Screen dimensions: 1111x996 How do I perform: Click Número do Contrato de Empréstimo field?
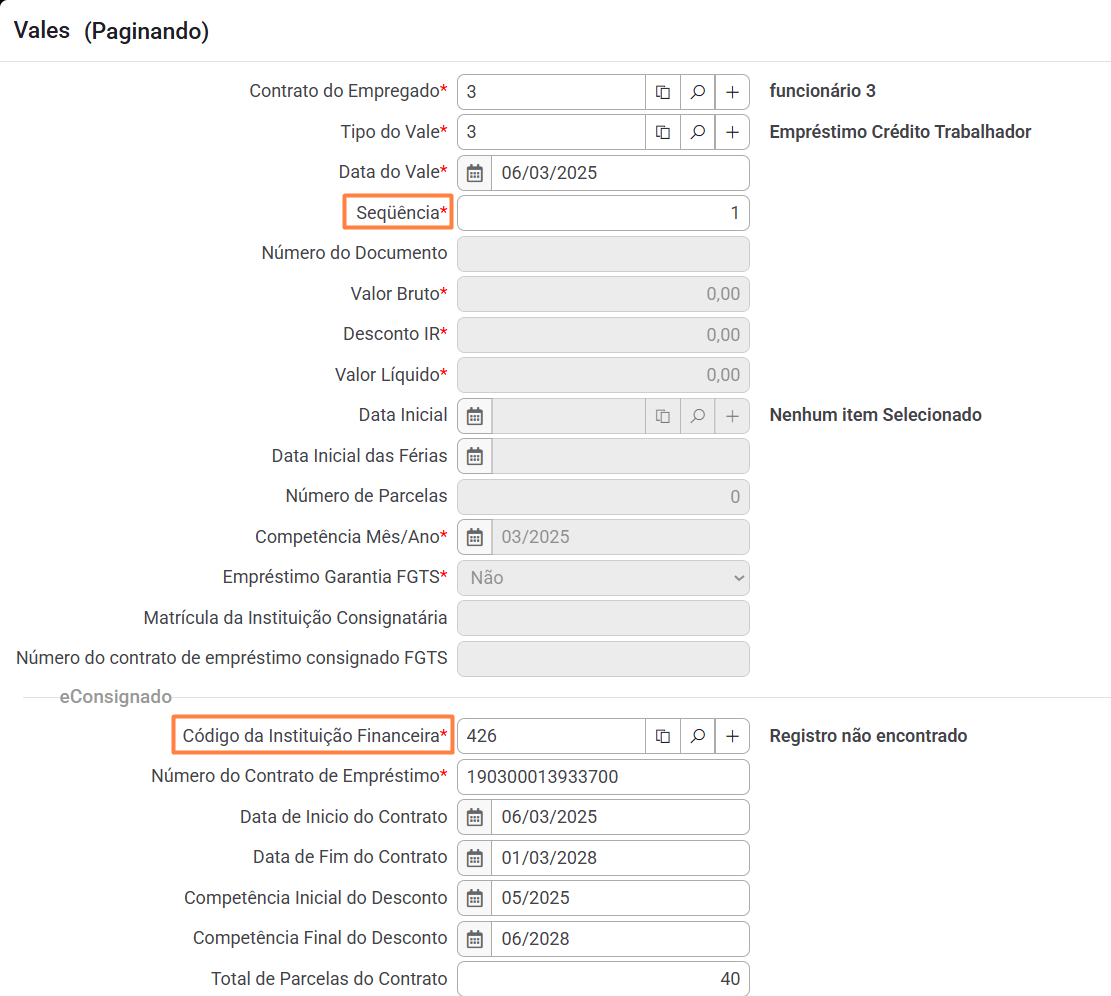click(x=603, y=777)
